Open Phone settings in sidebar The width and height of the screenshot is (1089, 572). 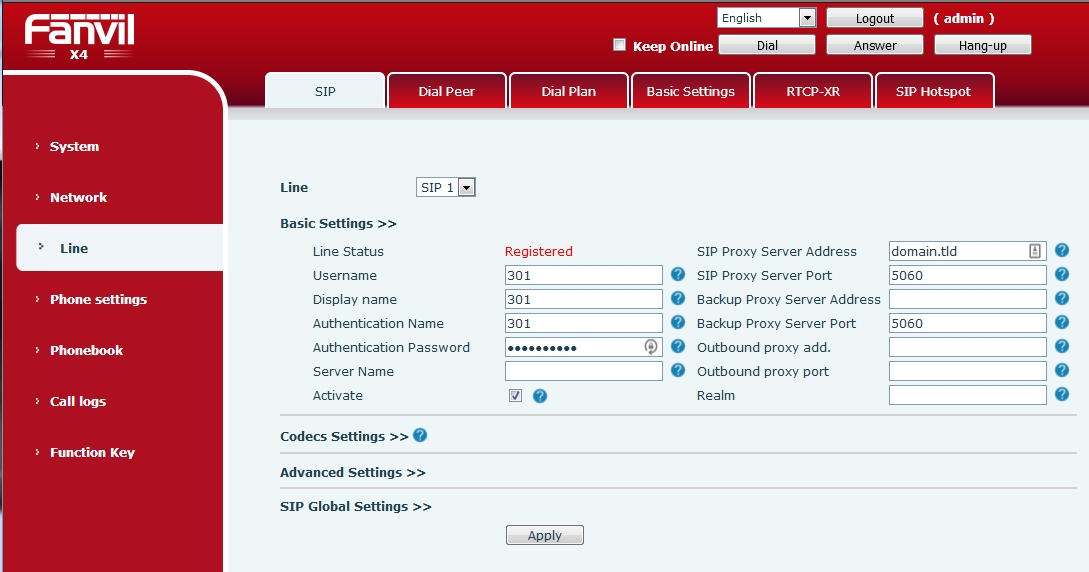pos(98,299)
